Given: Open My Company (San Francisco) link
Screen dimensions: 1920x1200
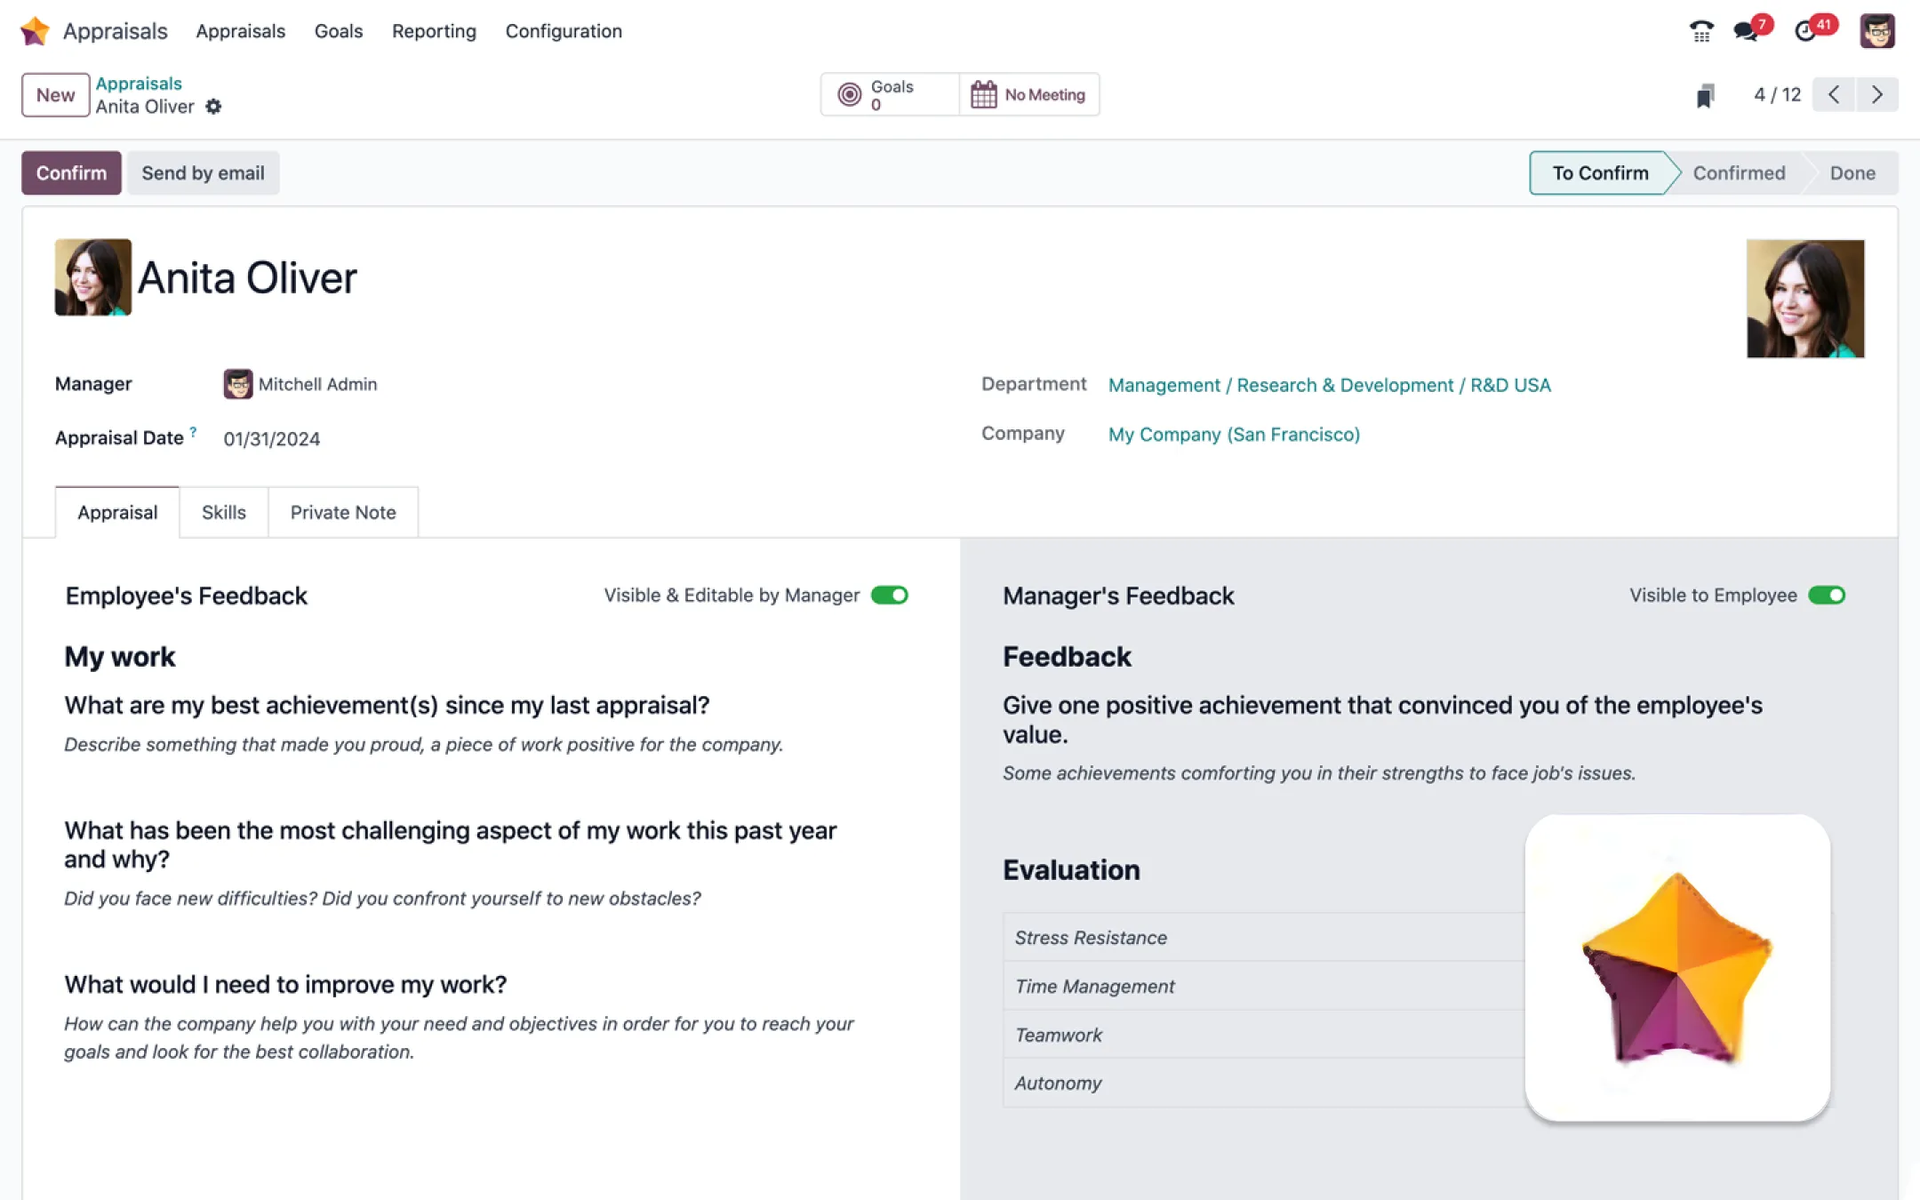Looking at the screenshot, I should tap(1234, 434).
